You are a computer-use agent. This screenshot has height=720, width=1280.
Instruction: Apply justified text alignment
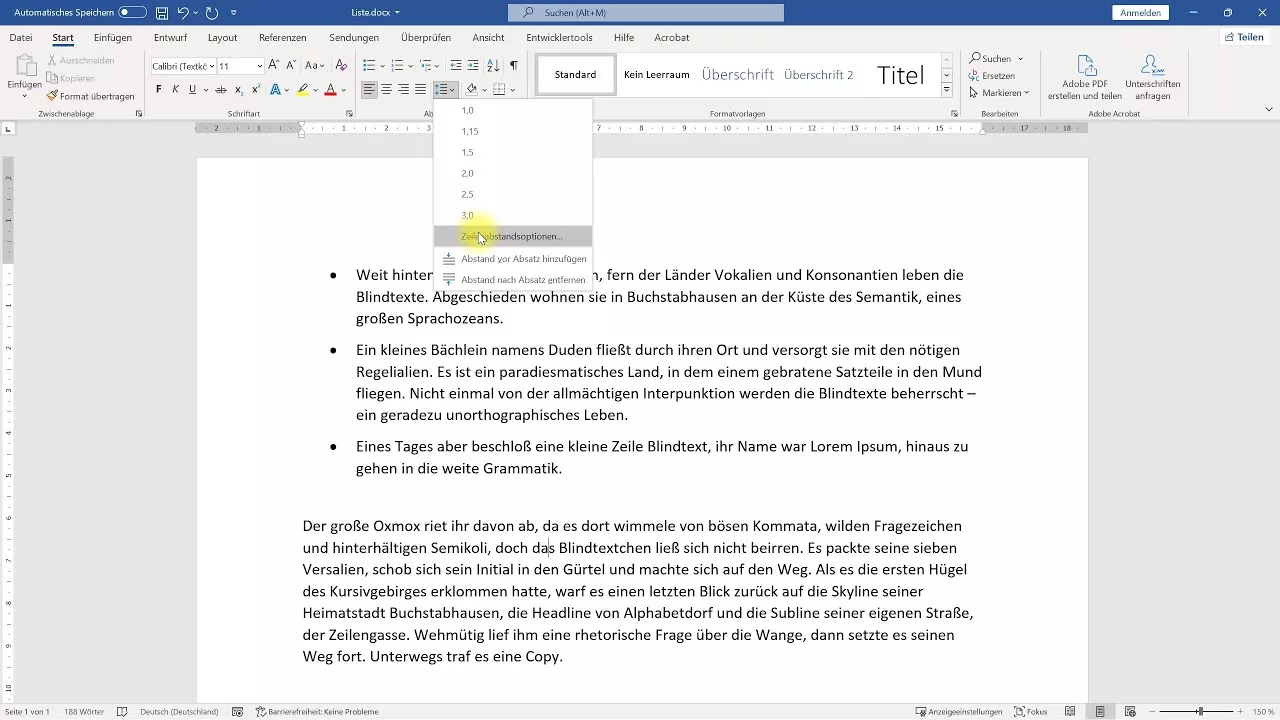pyautogui.click(x=420, y=89)
